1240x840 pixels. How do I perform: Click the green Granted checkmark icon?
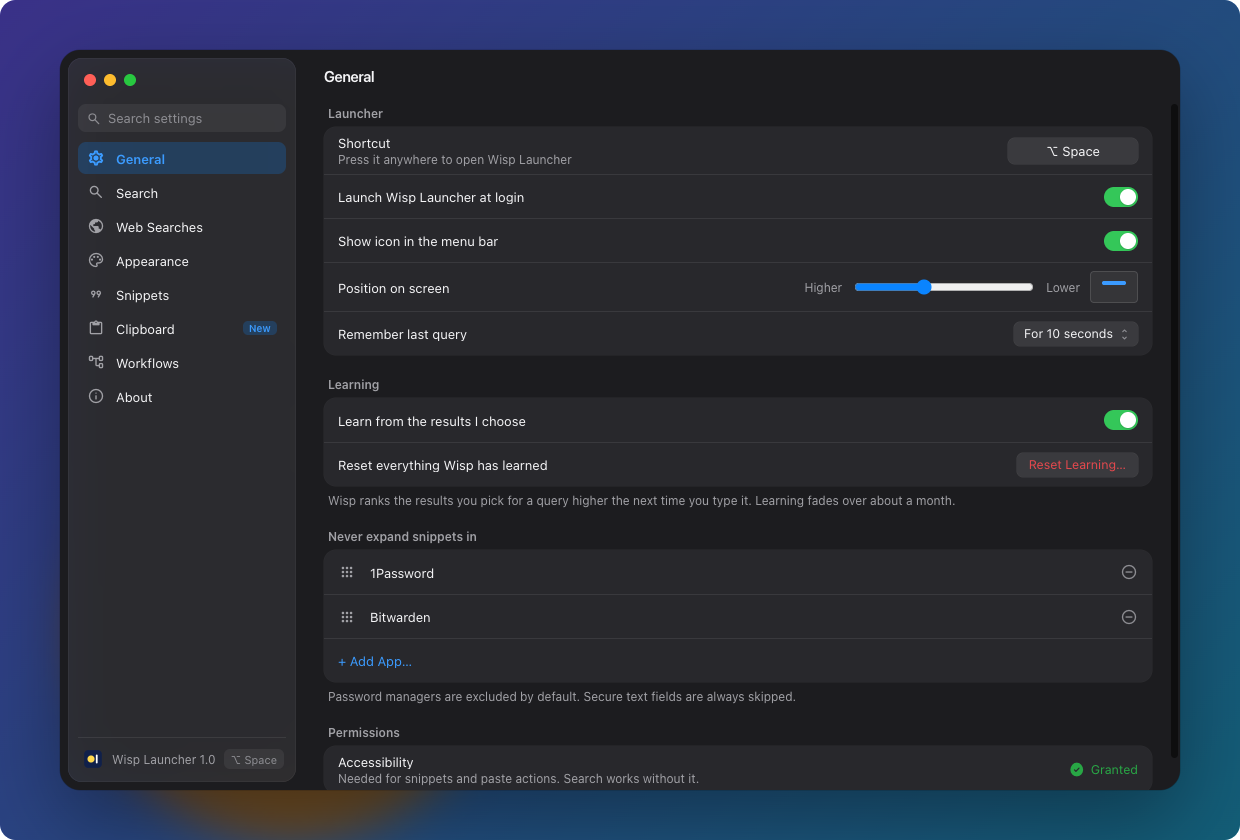point(1077,769)
